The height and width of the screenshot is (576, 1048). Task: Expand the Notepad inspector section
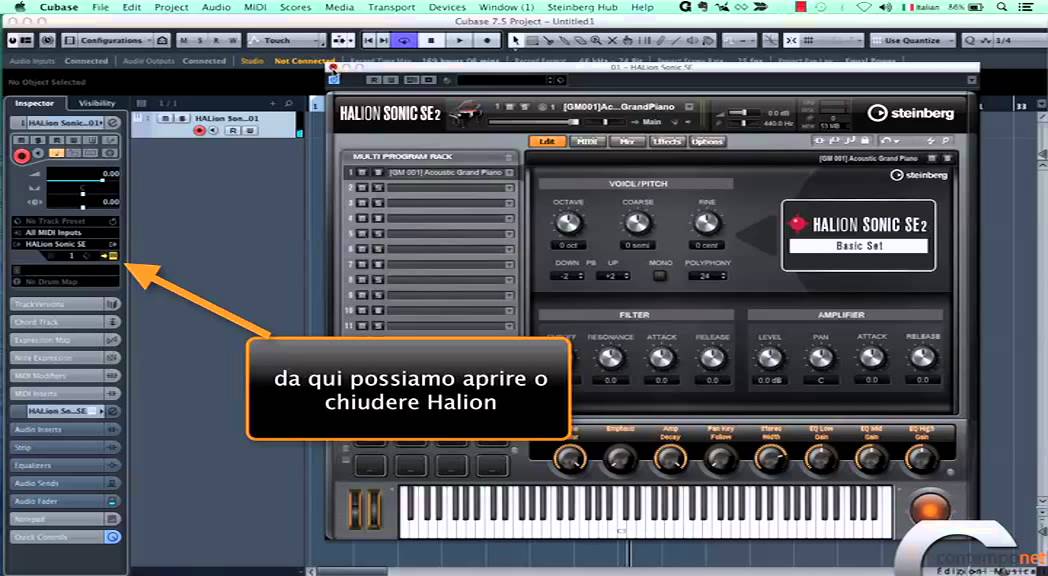tap(66, 519)
